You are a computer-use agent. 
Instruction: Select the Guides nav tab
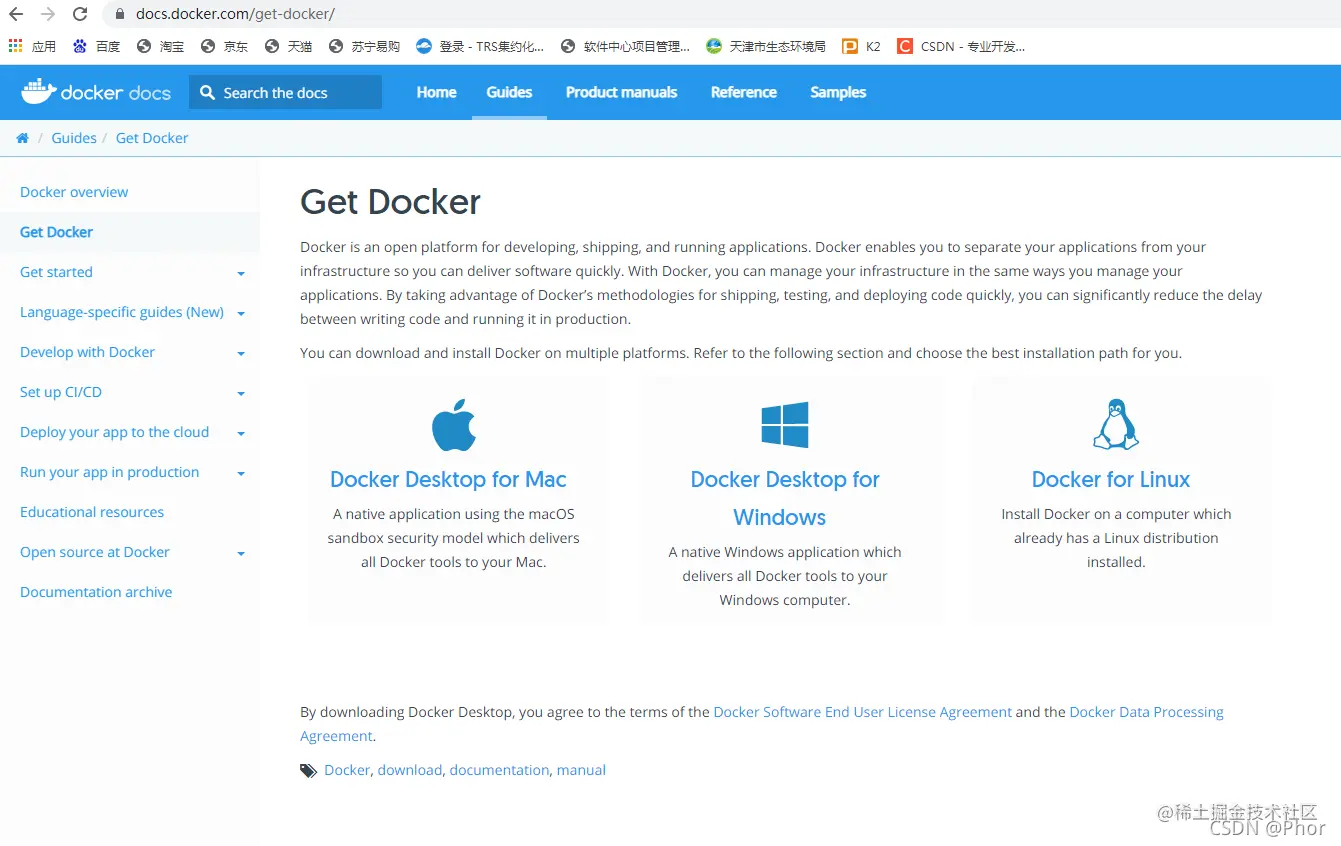tap(509, 92)
